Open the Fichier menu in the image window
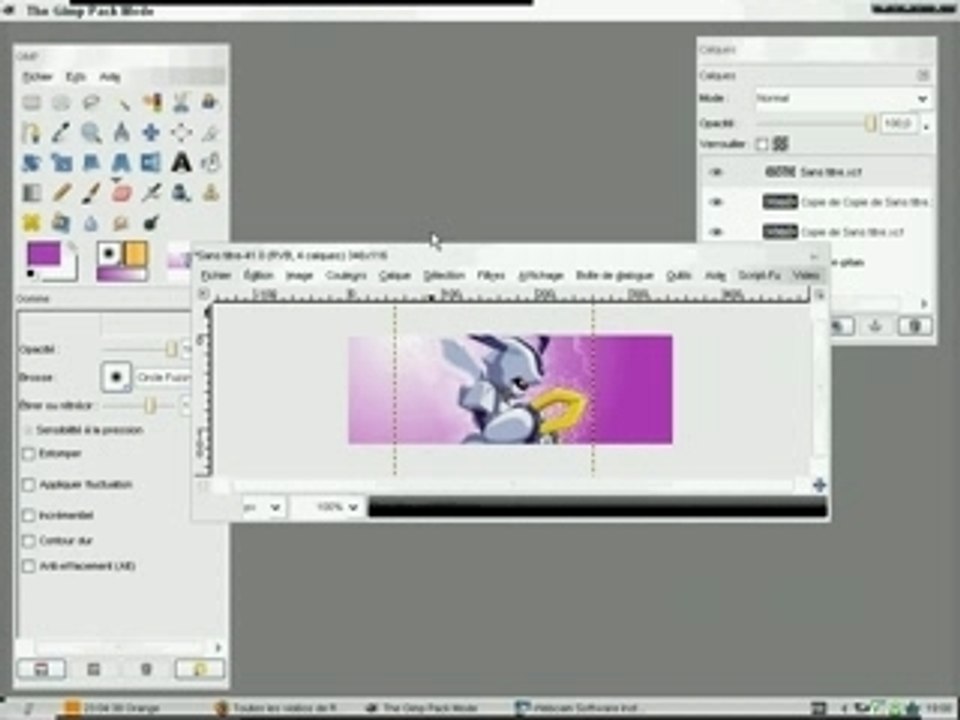960x720 pixels. 216,276
